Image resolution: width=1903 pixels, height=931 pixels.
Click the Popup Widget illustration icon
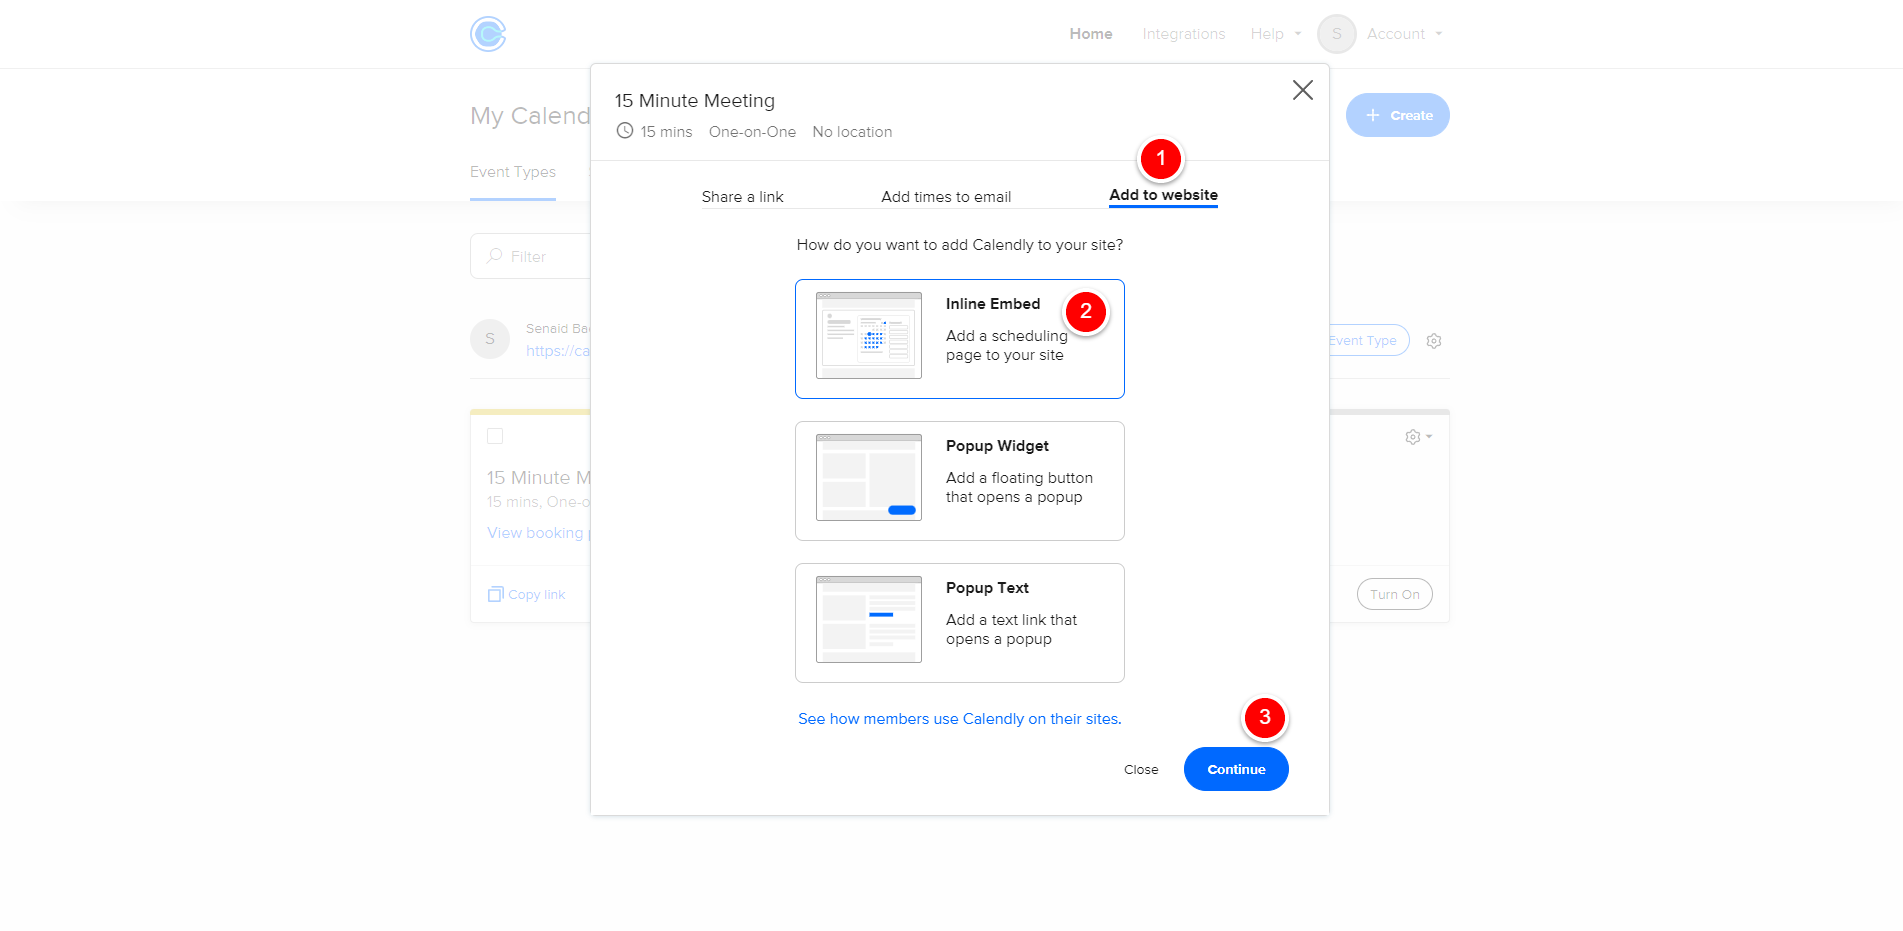(x=868, y=478)
